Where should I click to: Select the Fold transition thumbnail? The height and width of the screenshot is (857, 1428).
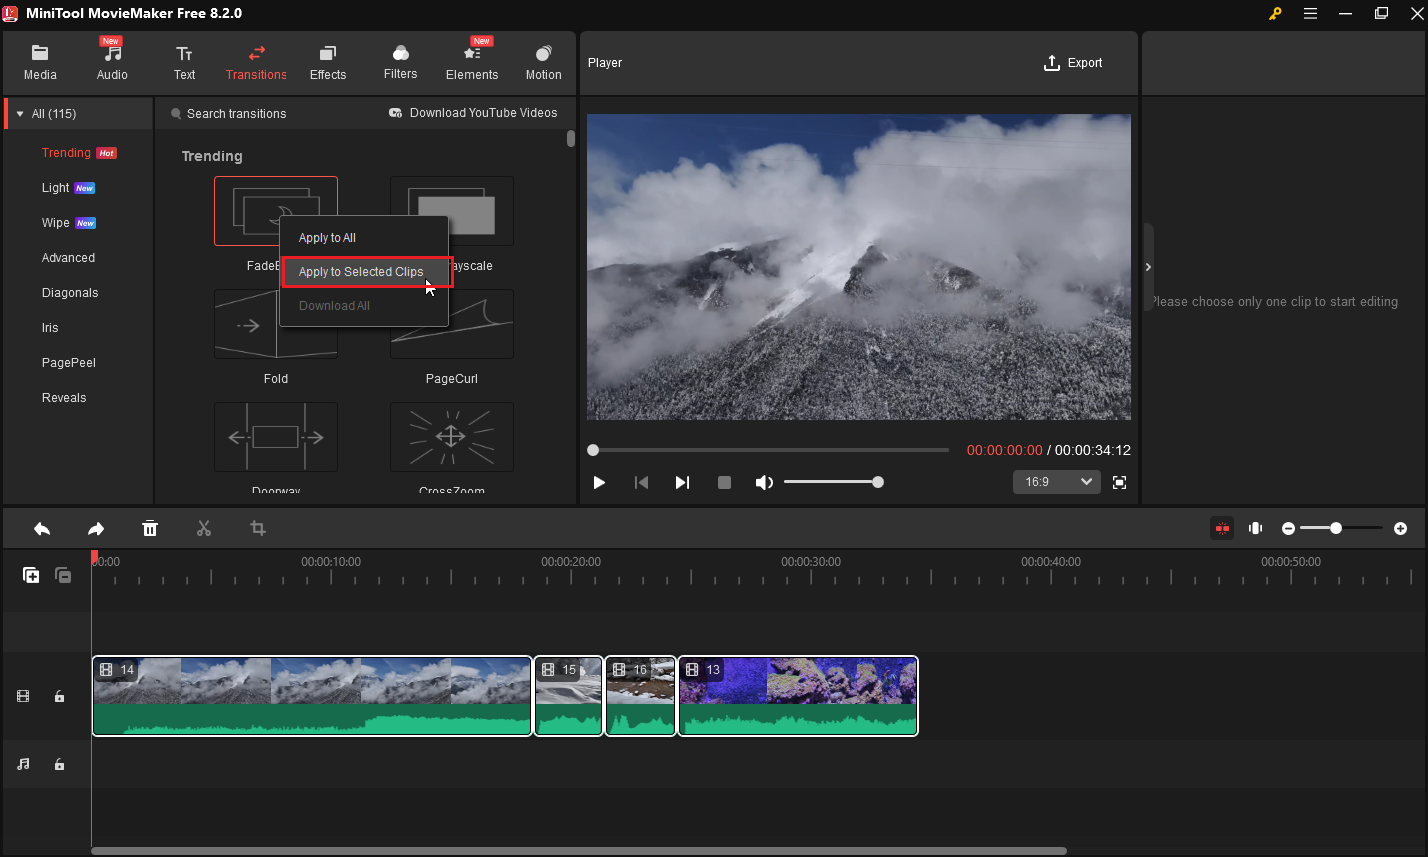point(276,324)
